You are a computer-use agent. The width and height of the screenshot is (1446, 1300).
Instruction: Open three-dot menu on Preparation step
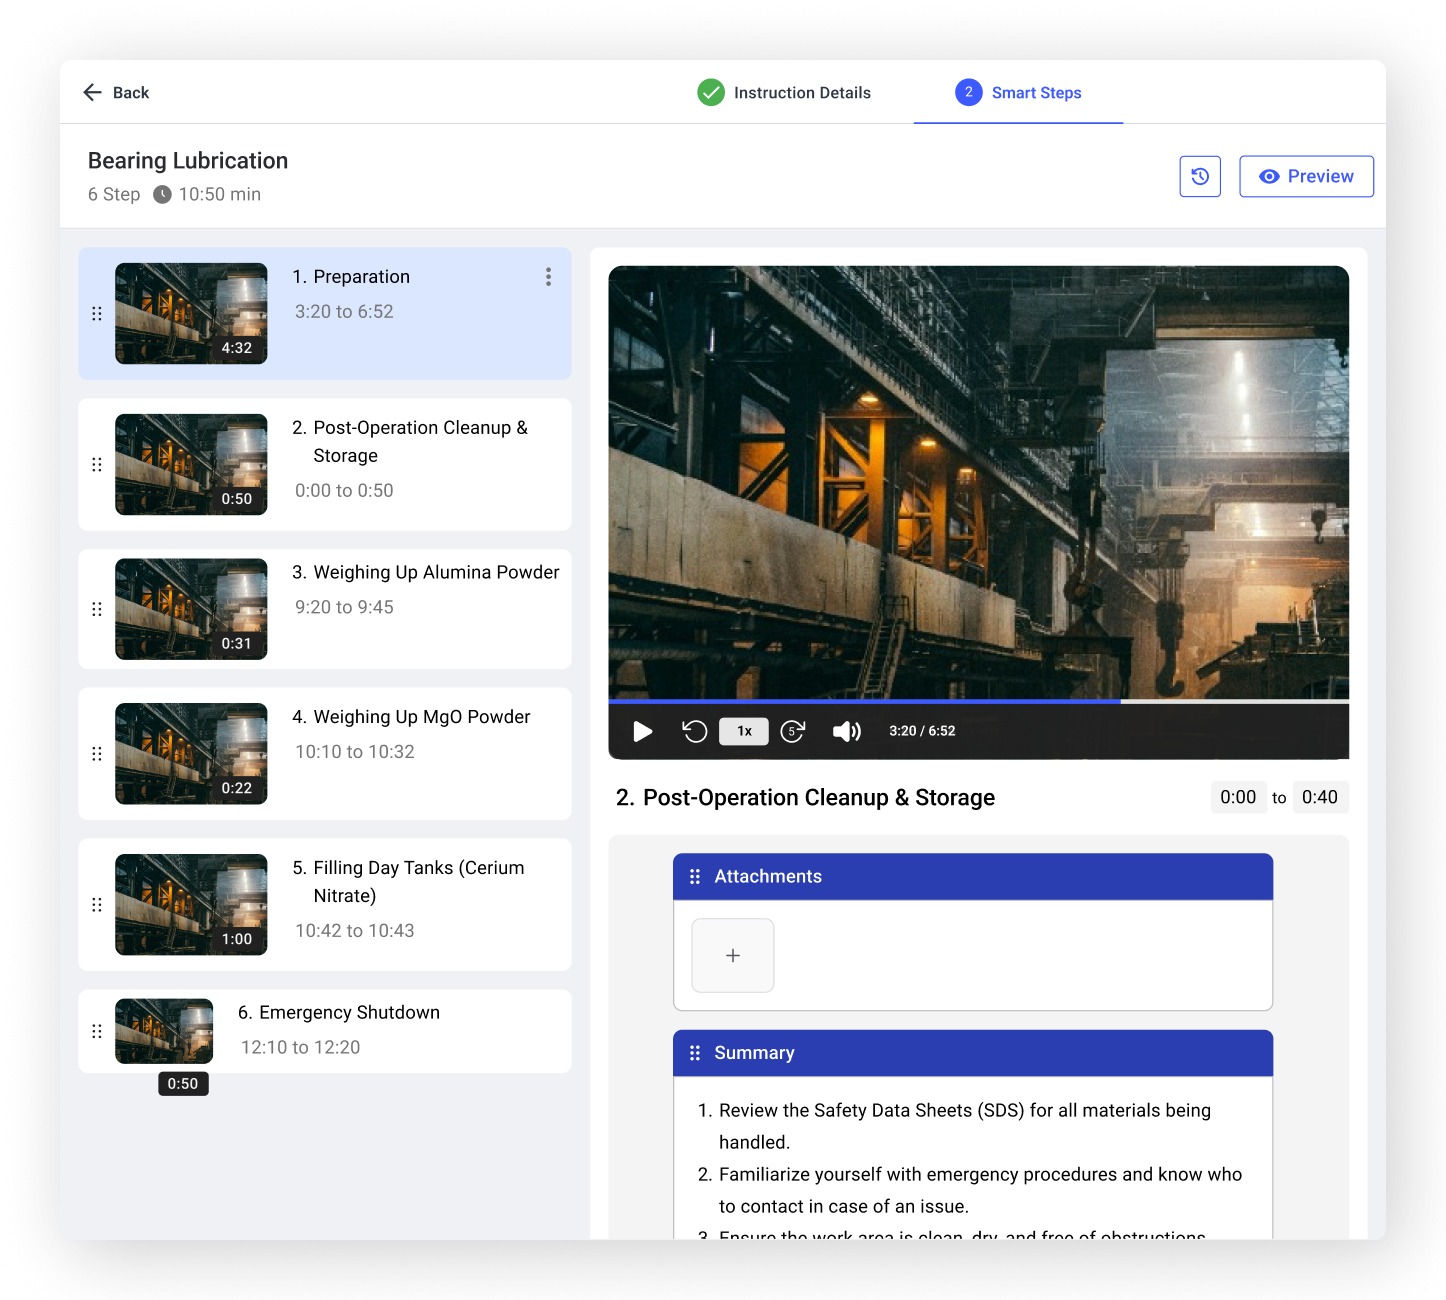[x=548, y=277]
